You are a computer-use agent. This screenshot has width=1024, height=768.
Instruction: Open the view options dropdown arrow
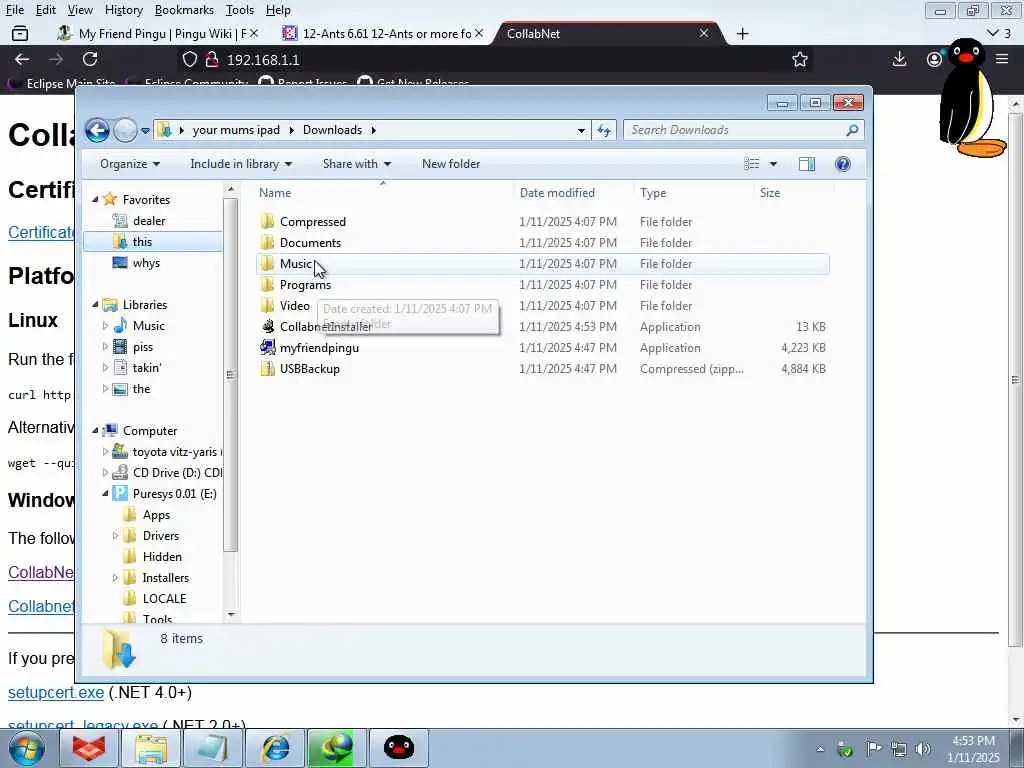tap(773, 164)
